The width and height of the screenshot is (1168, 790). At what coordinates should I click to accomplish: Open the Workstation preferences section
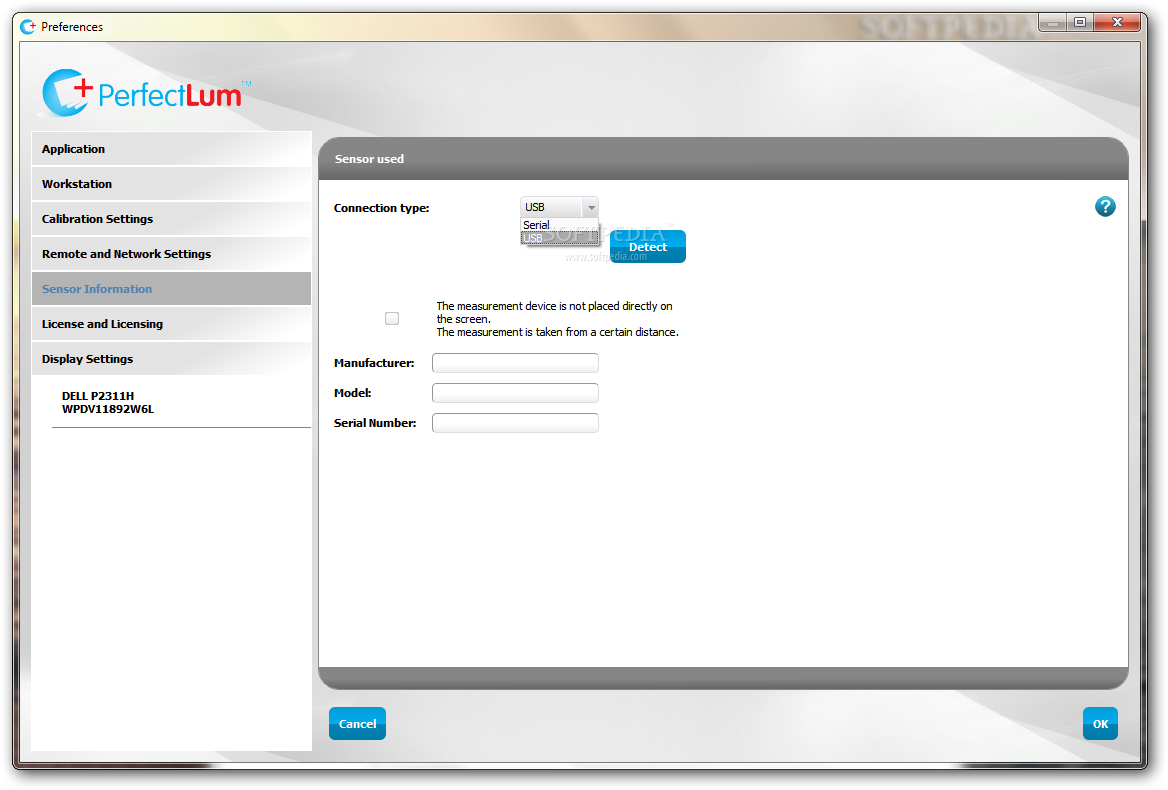click(171, 184)
